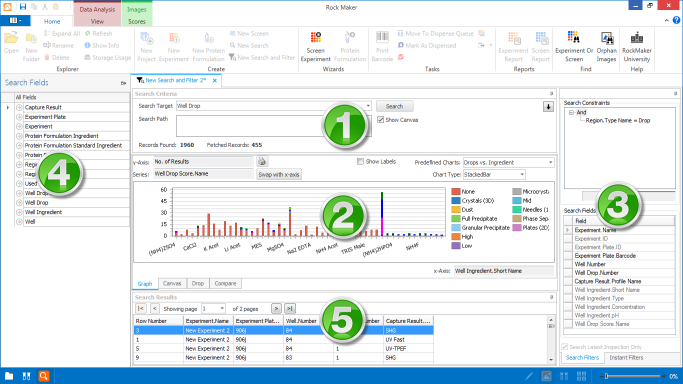The width and height of the screenshot is (683, 384).
Task: Click the image view icon in status bar
Action: pyautogui.click(x=546, y=376)
